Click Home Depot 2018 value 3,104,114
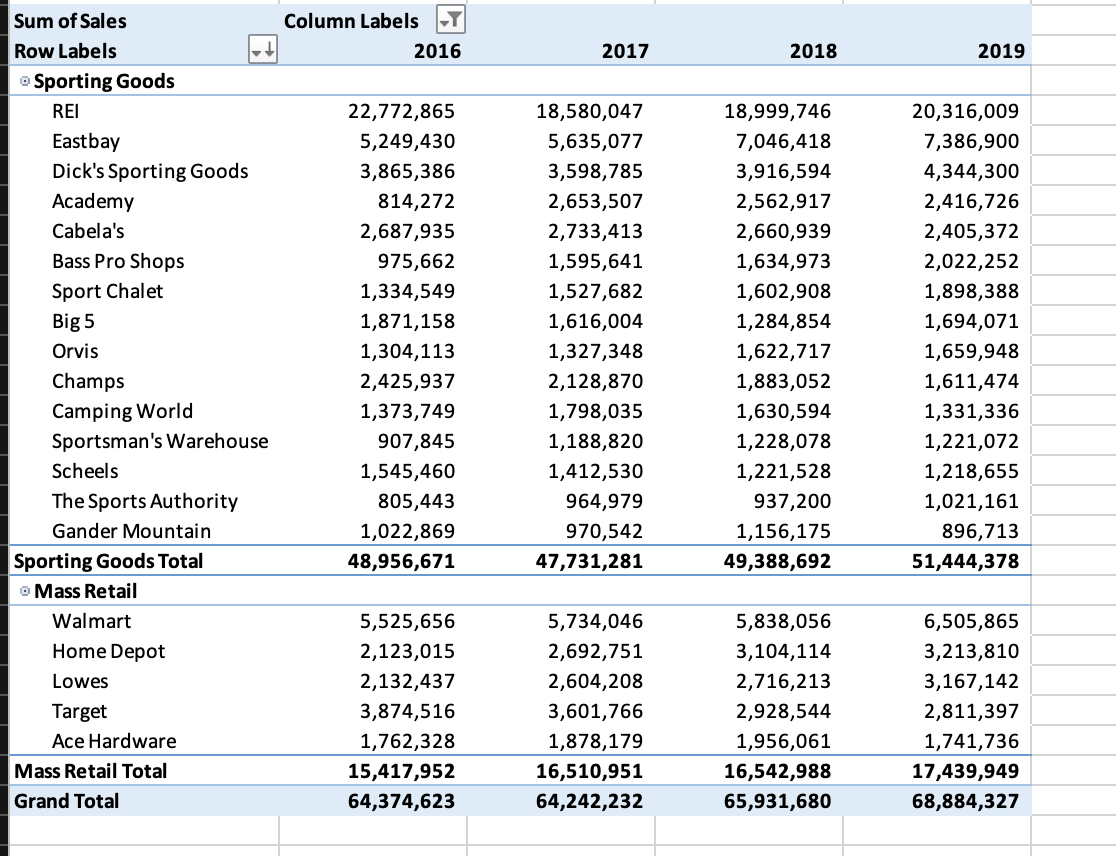The width and height of the screenshot is (1116, 856). pos(783,651)
